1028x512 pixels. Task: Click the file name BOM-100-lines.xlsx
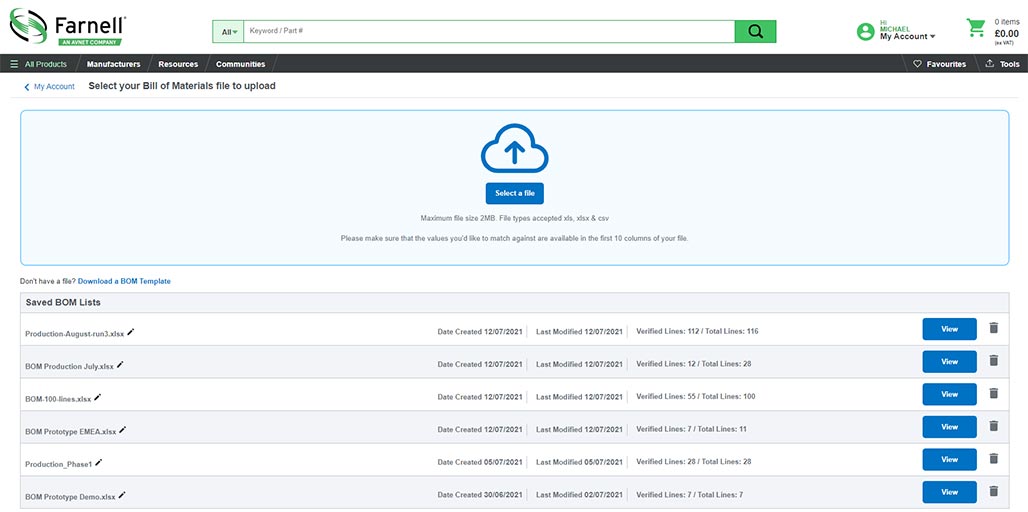(58, 399)
